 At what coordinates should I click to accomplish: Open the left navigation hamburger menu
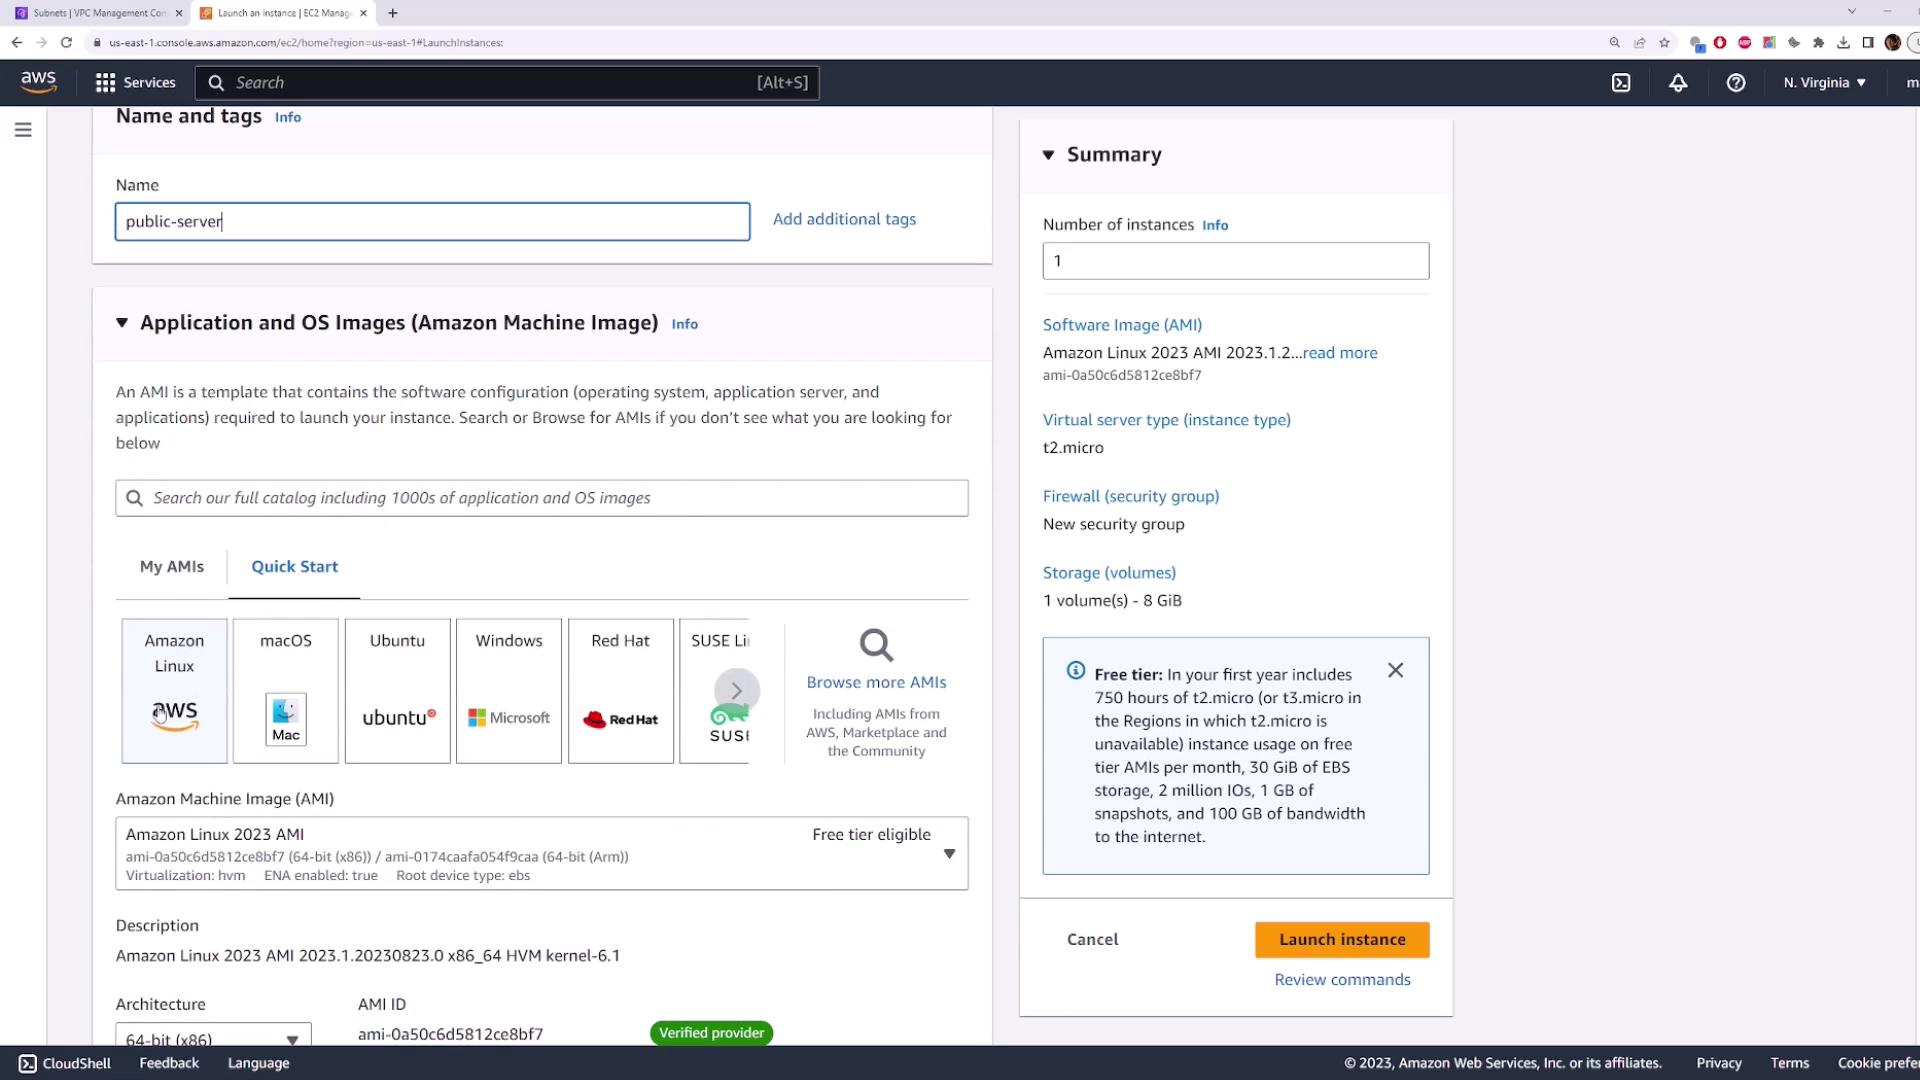23,130
